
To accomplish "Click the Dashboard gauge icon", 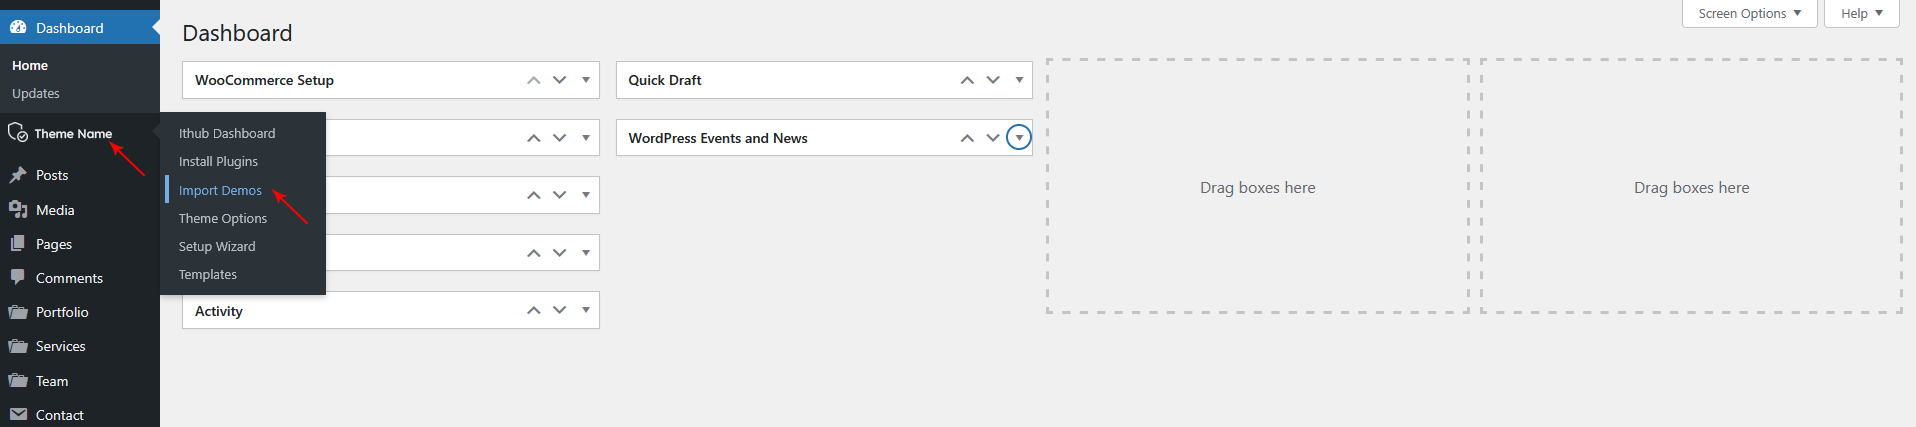I will click(x=18, y=28).
